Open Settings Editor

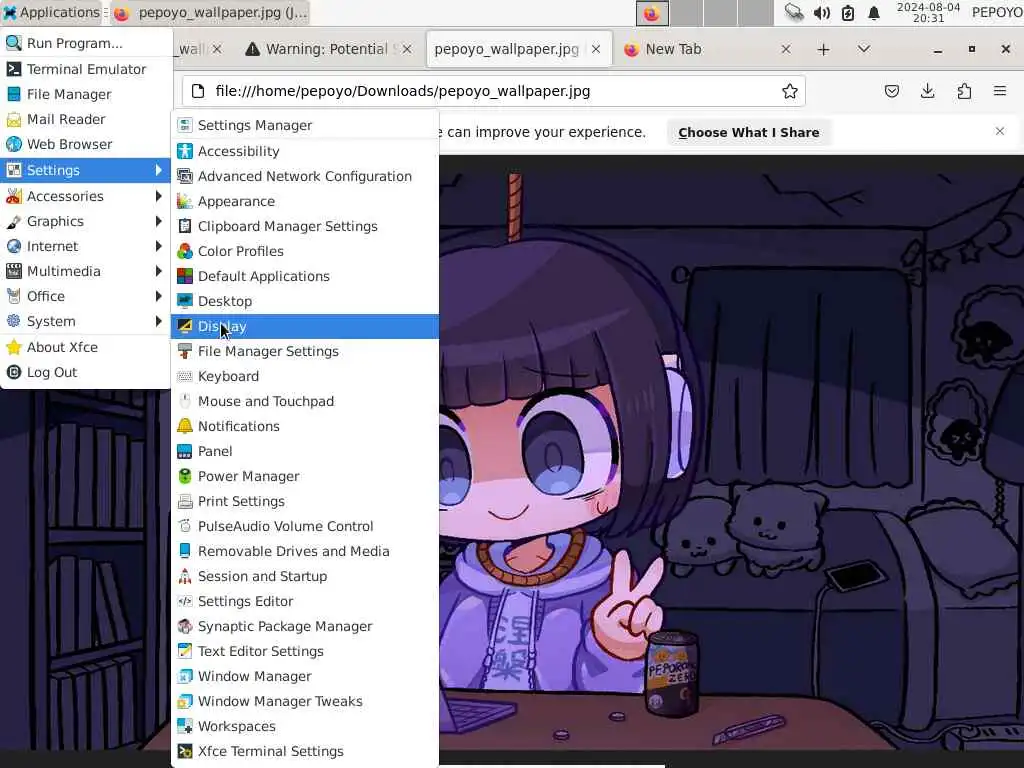tap(304, 601)
